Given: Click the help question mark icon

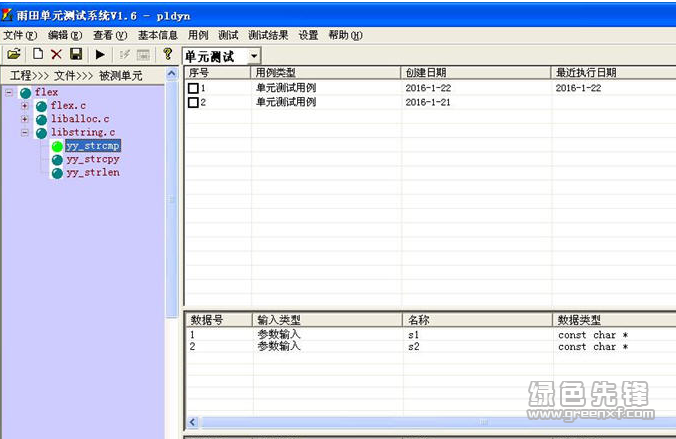Looking at the screenshot, I should tap(168, 54).
